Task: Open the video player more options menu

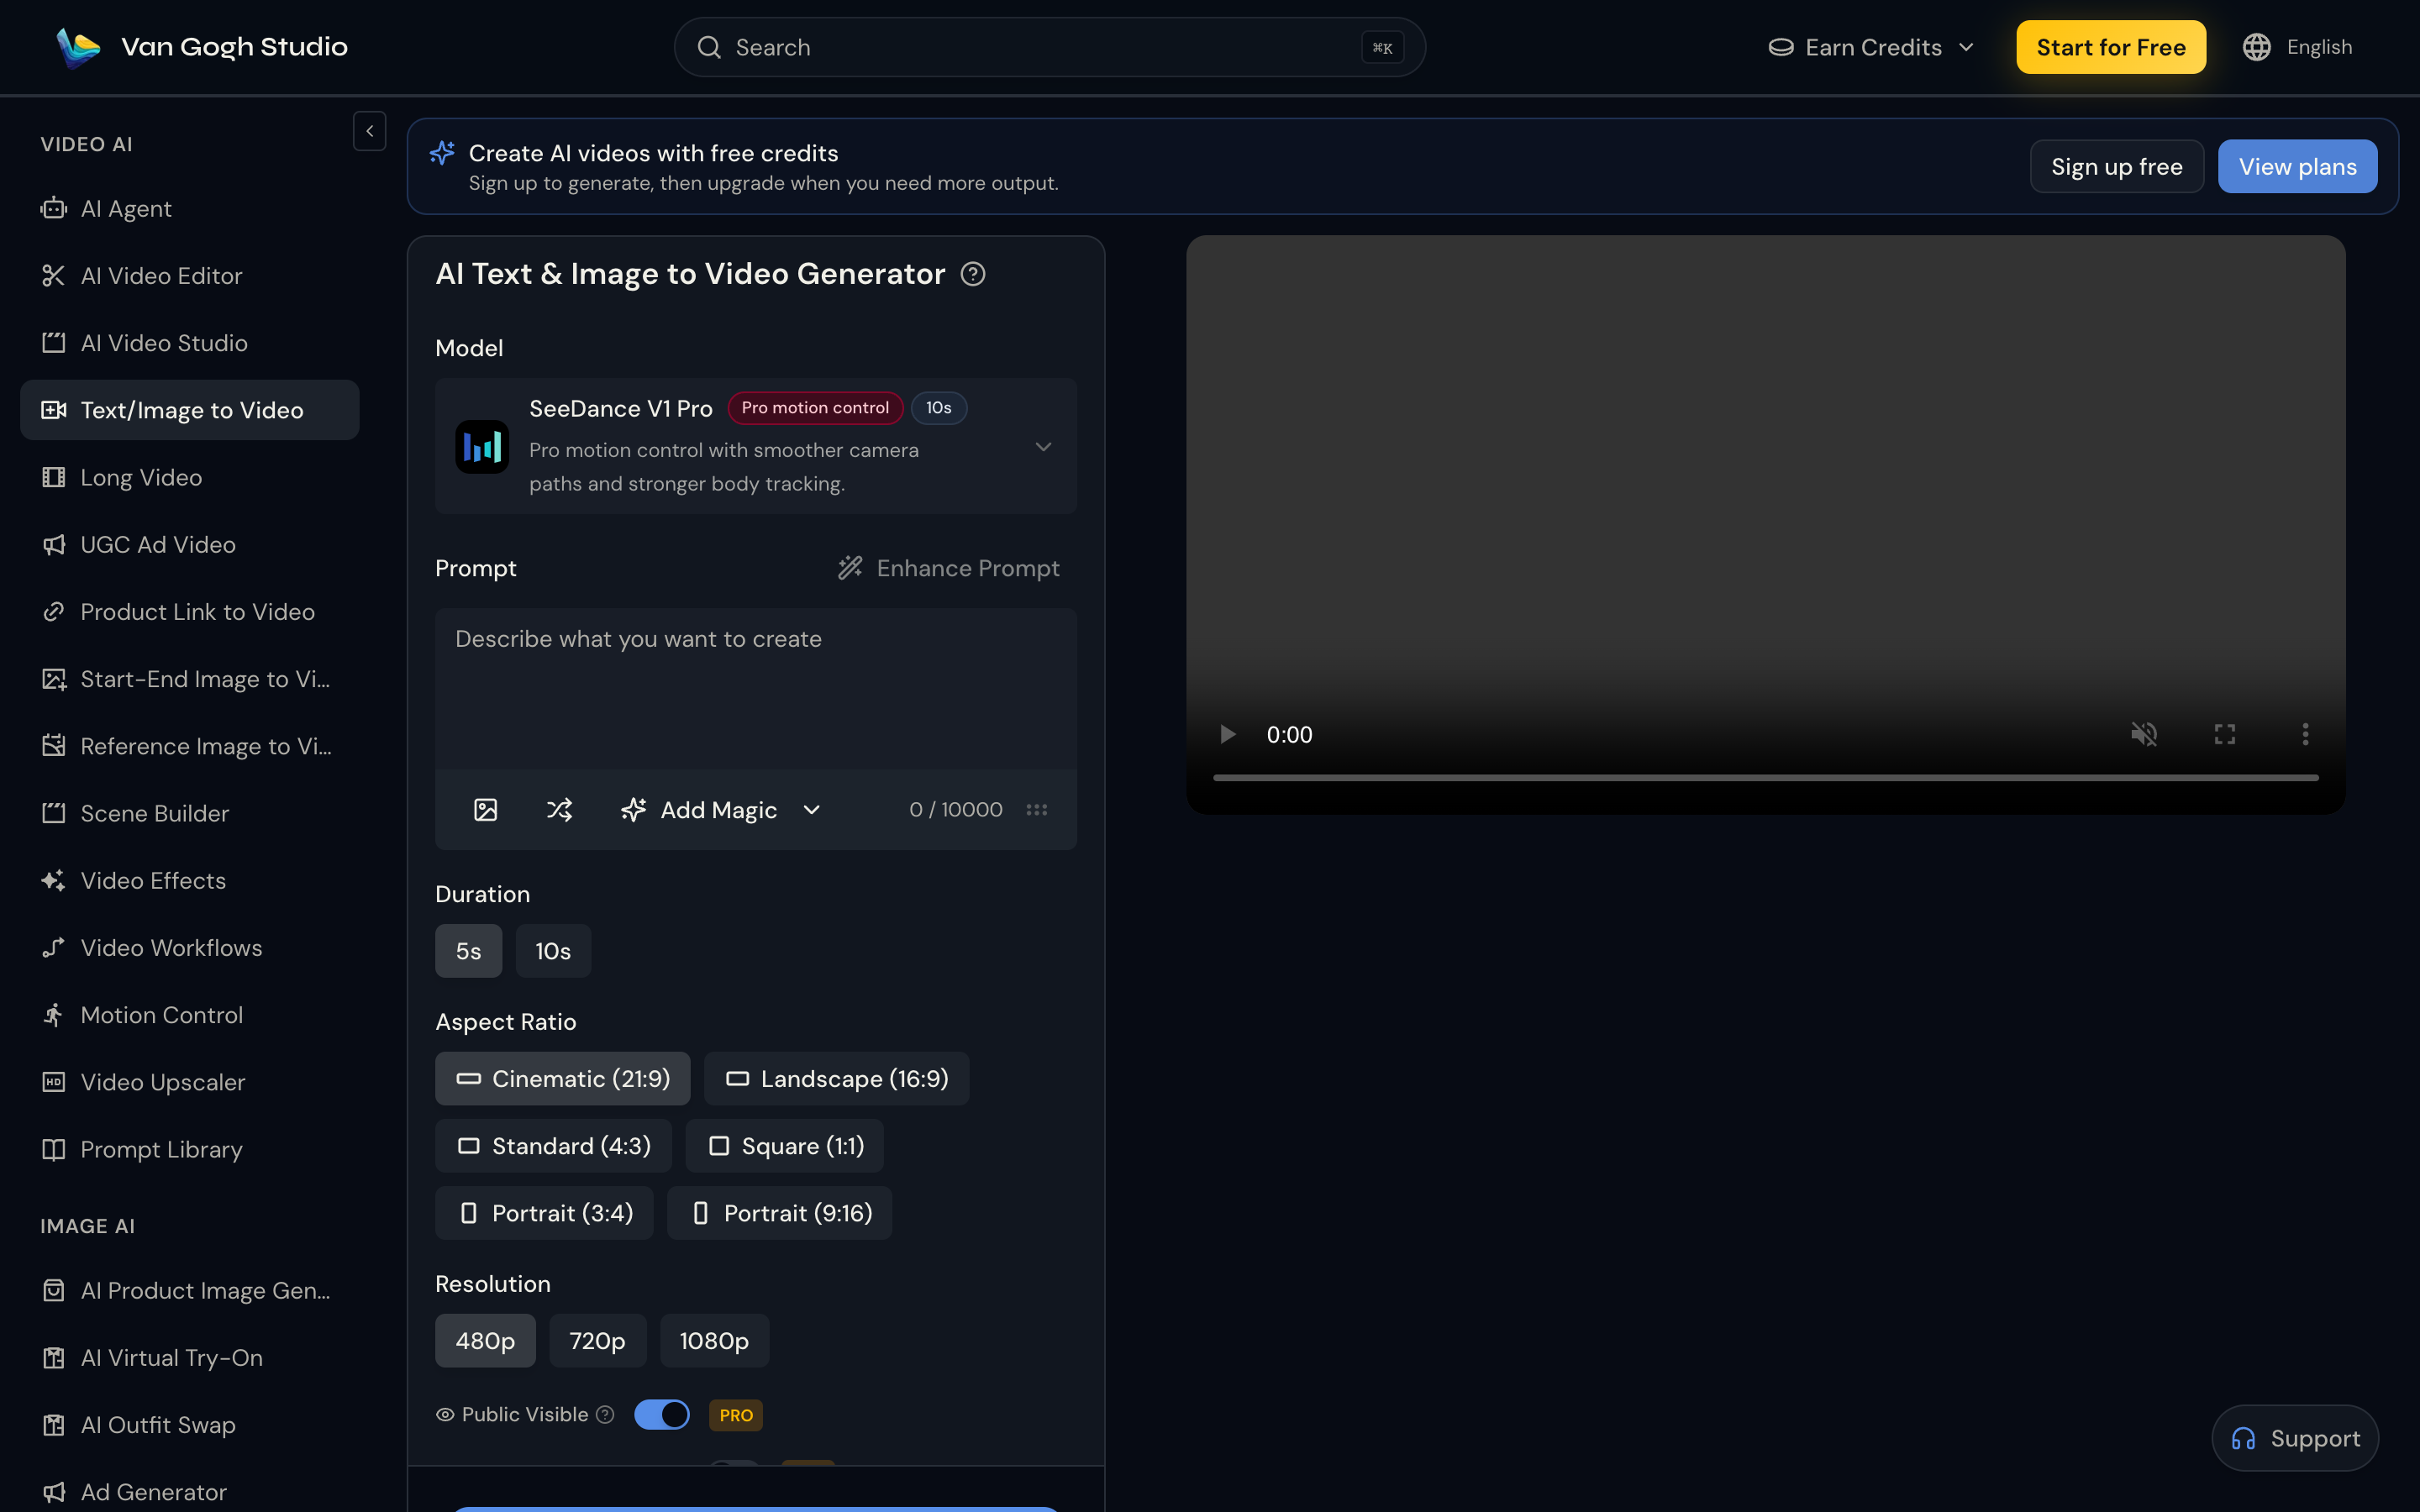Action: (x=2306, y=735)
